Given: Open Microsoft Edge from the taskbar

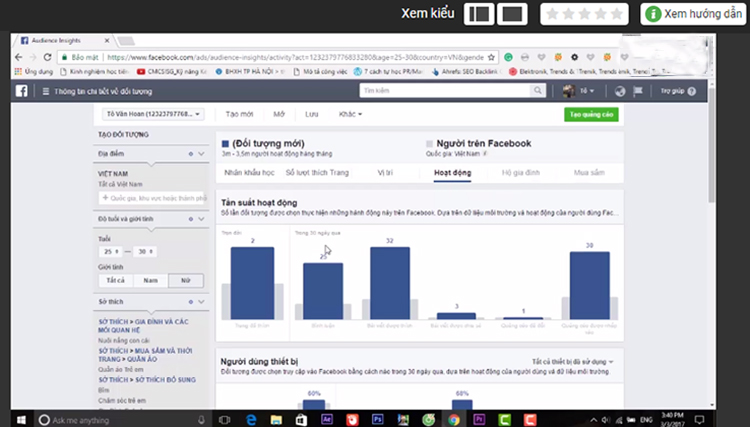Looking at the screenshot, I should coord(251,420).
